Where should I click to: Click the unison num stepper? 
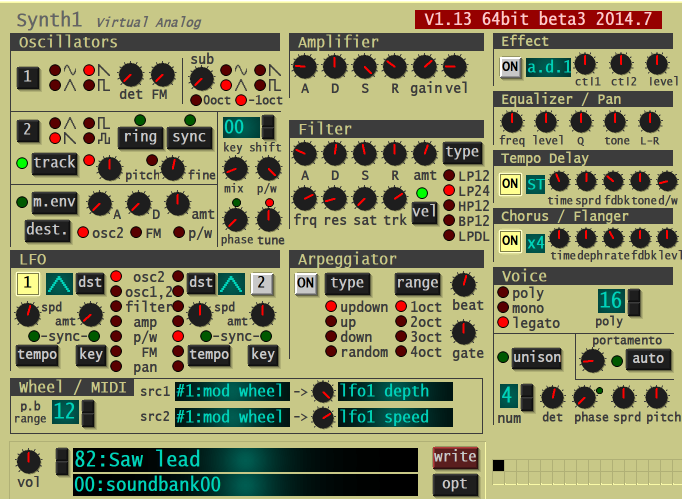pos(527,397)
